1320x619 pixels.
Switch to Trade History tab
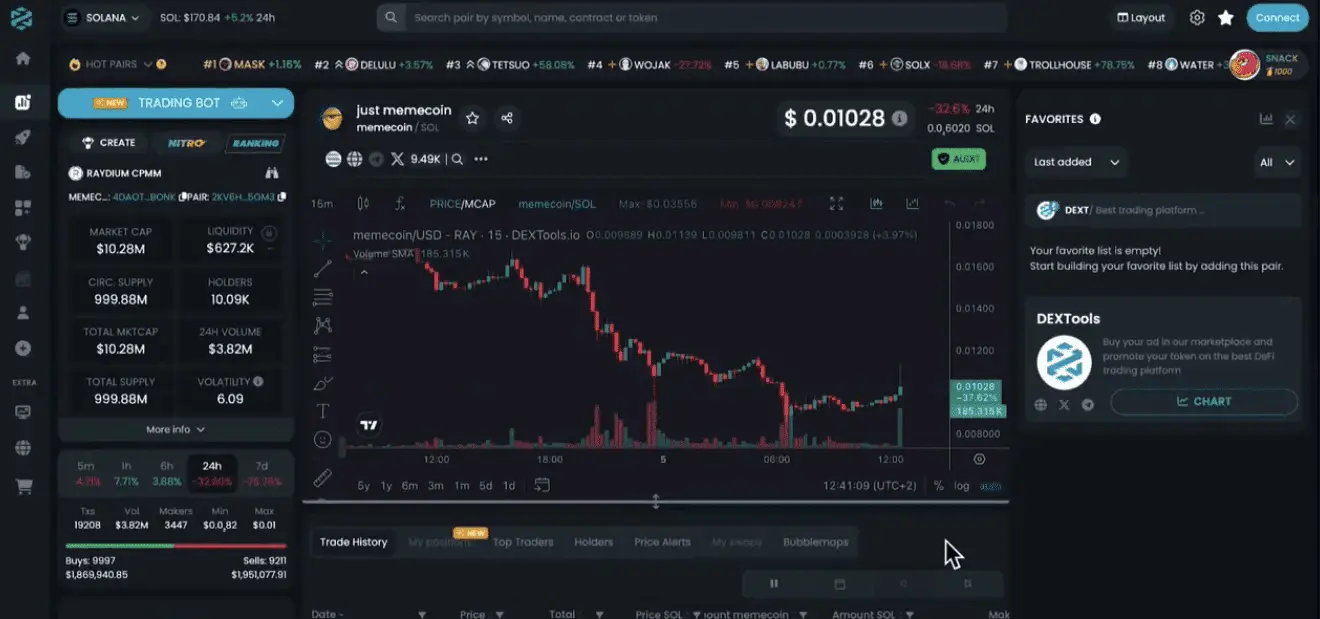pyautogui.click(x=353, y=542)
